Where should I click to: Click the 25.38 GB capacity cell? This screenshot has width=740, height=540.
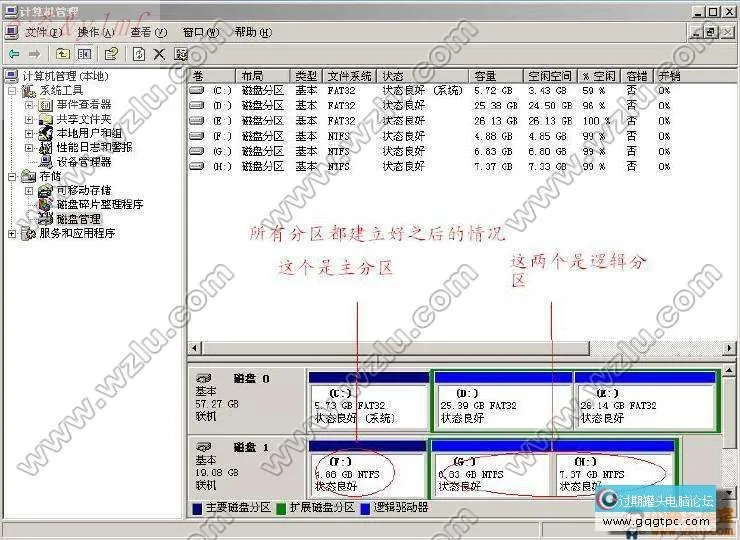click(496, 105)
